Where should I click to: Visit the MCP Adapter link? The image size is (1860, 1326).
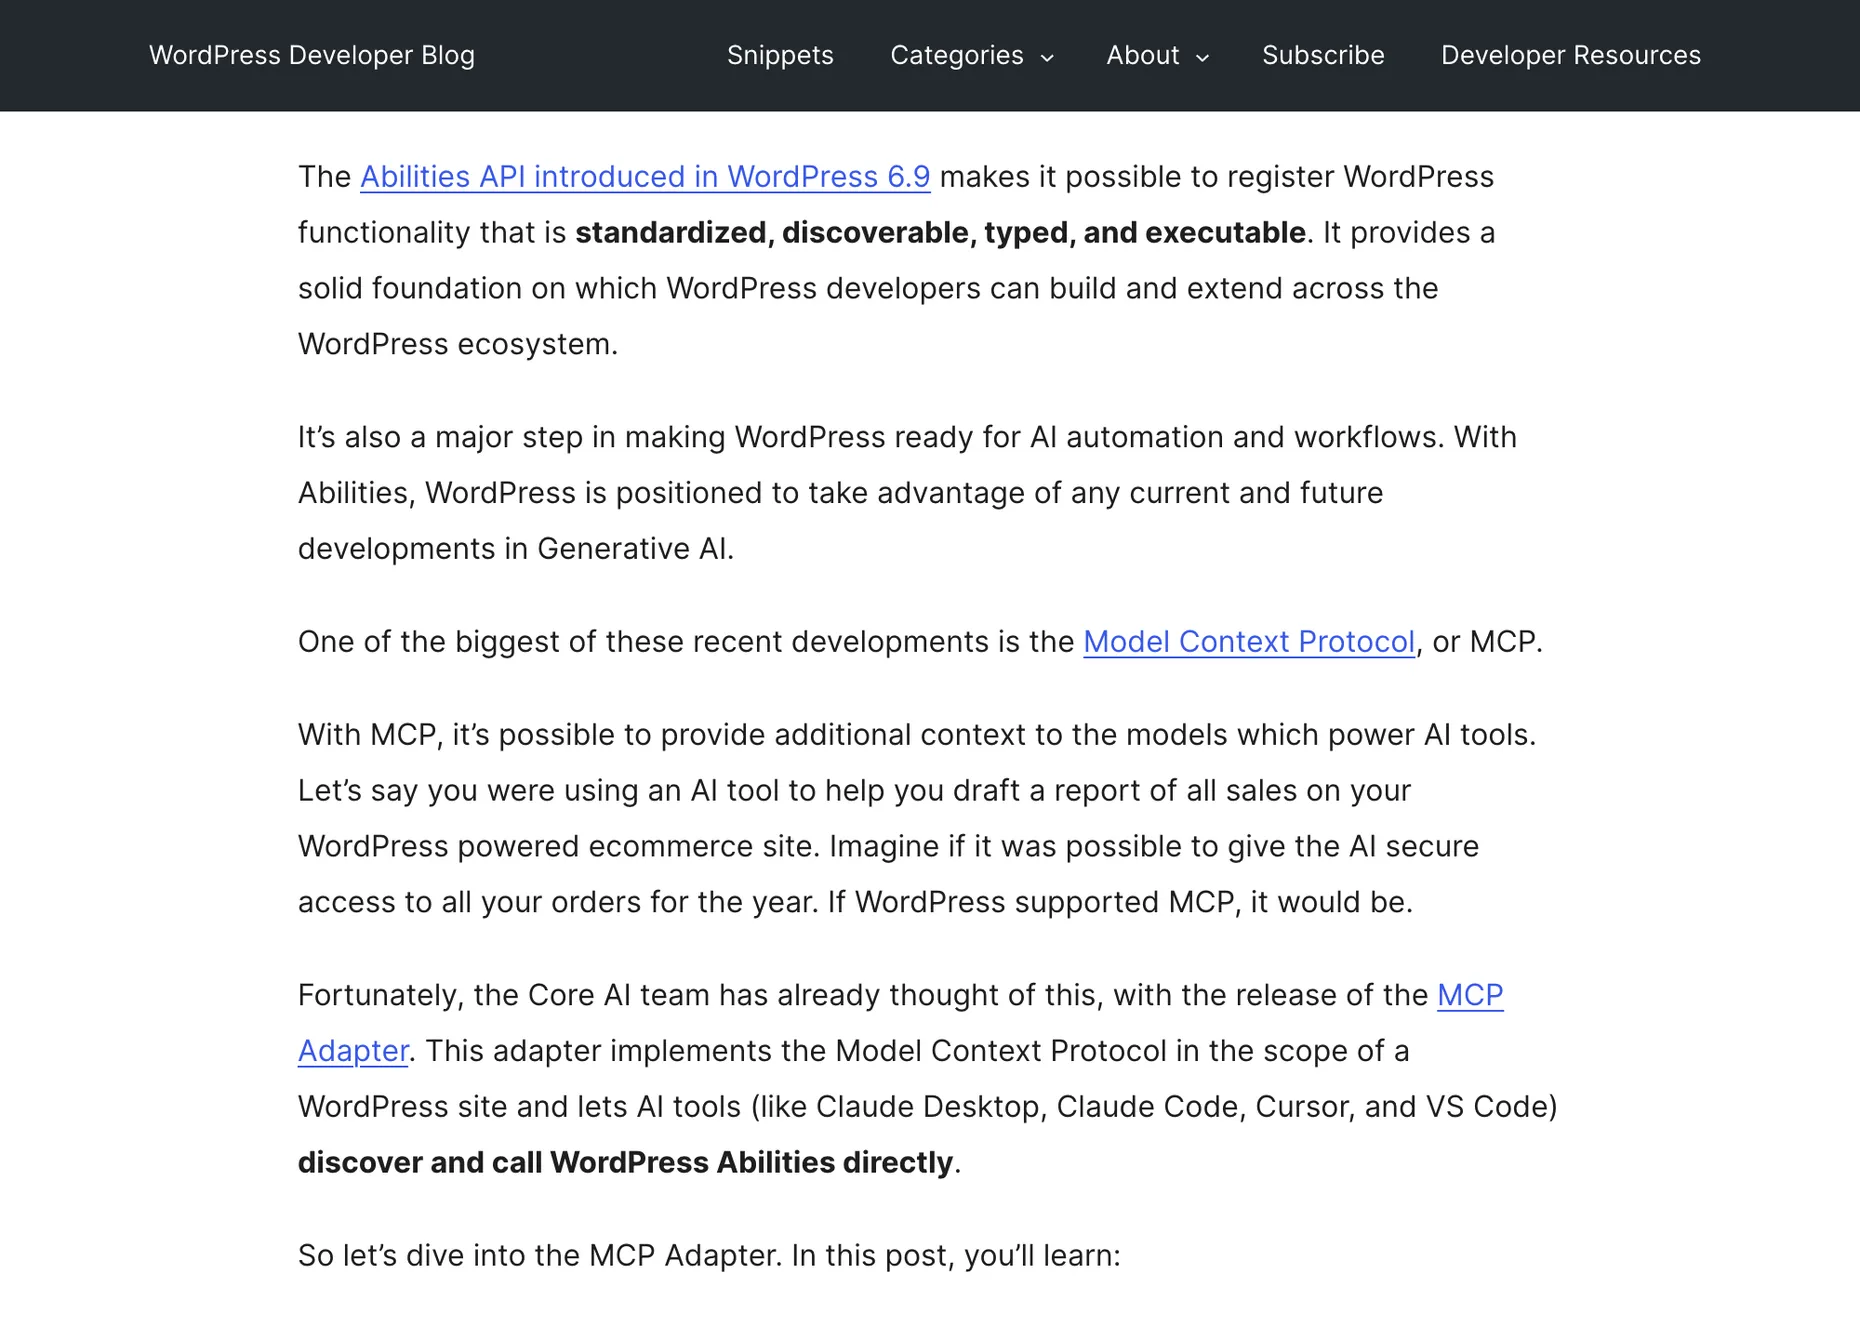1470,995
